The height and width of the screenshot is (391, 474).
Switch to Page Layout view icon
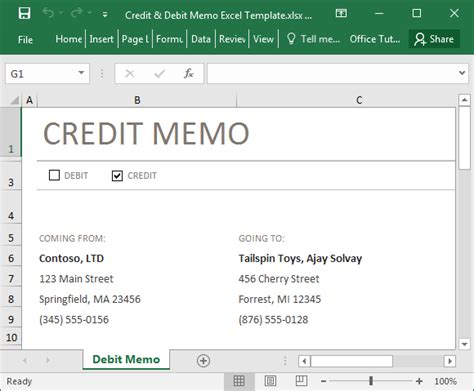270,381
